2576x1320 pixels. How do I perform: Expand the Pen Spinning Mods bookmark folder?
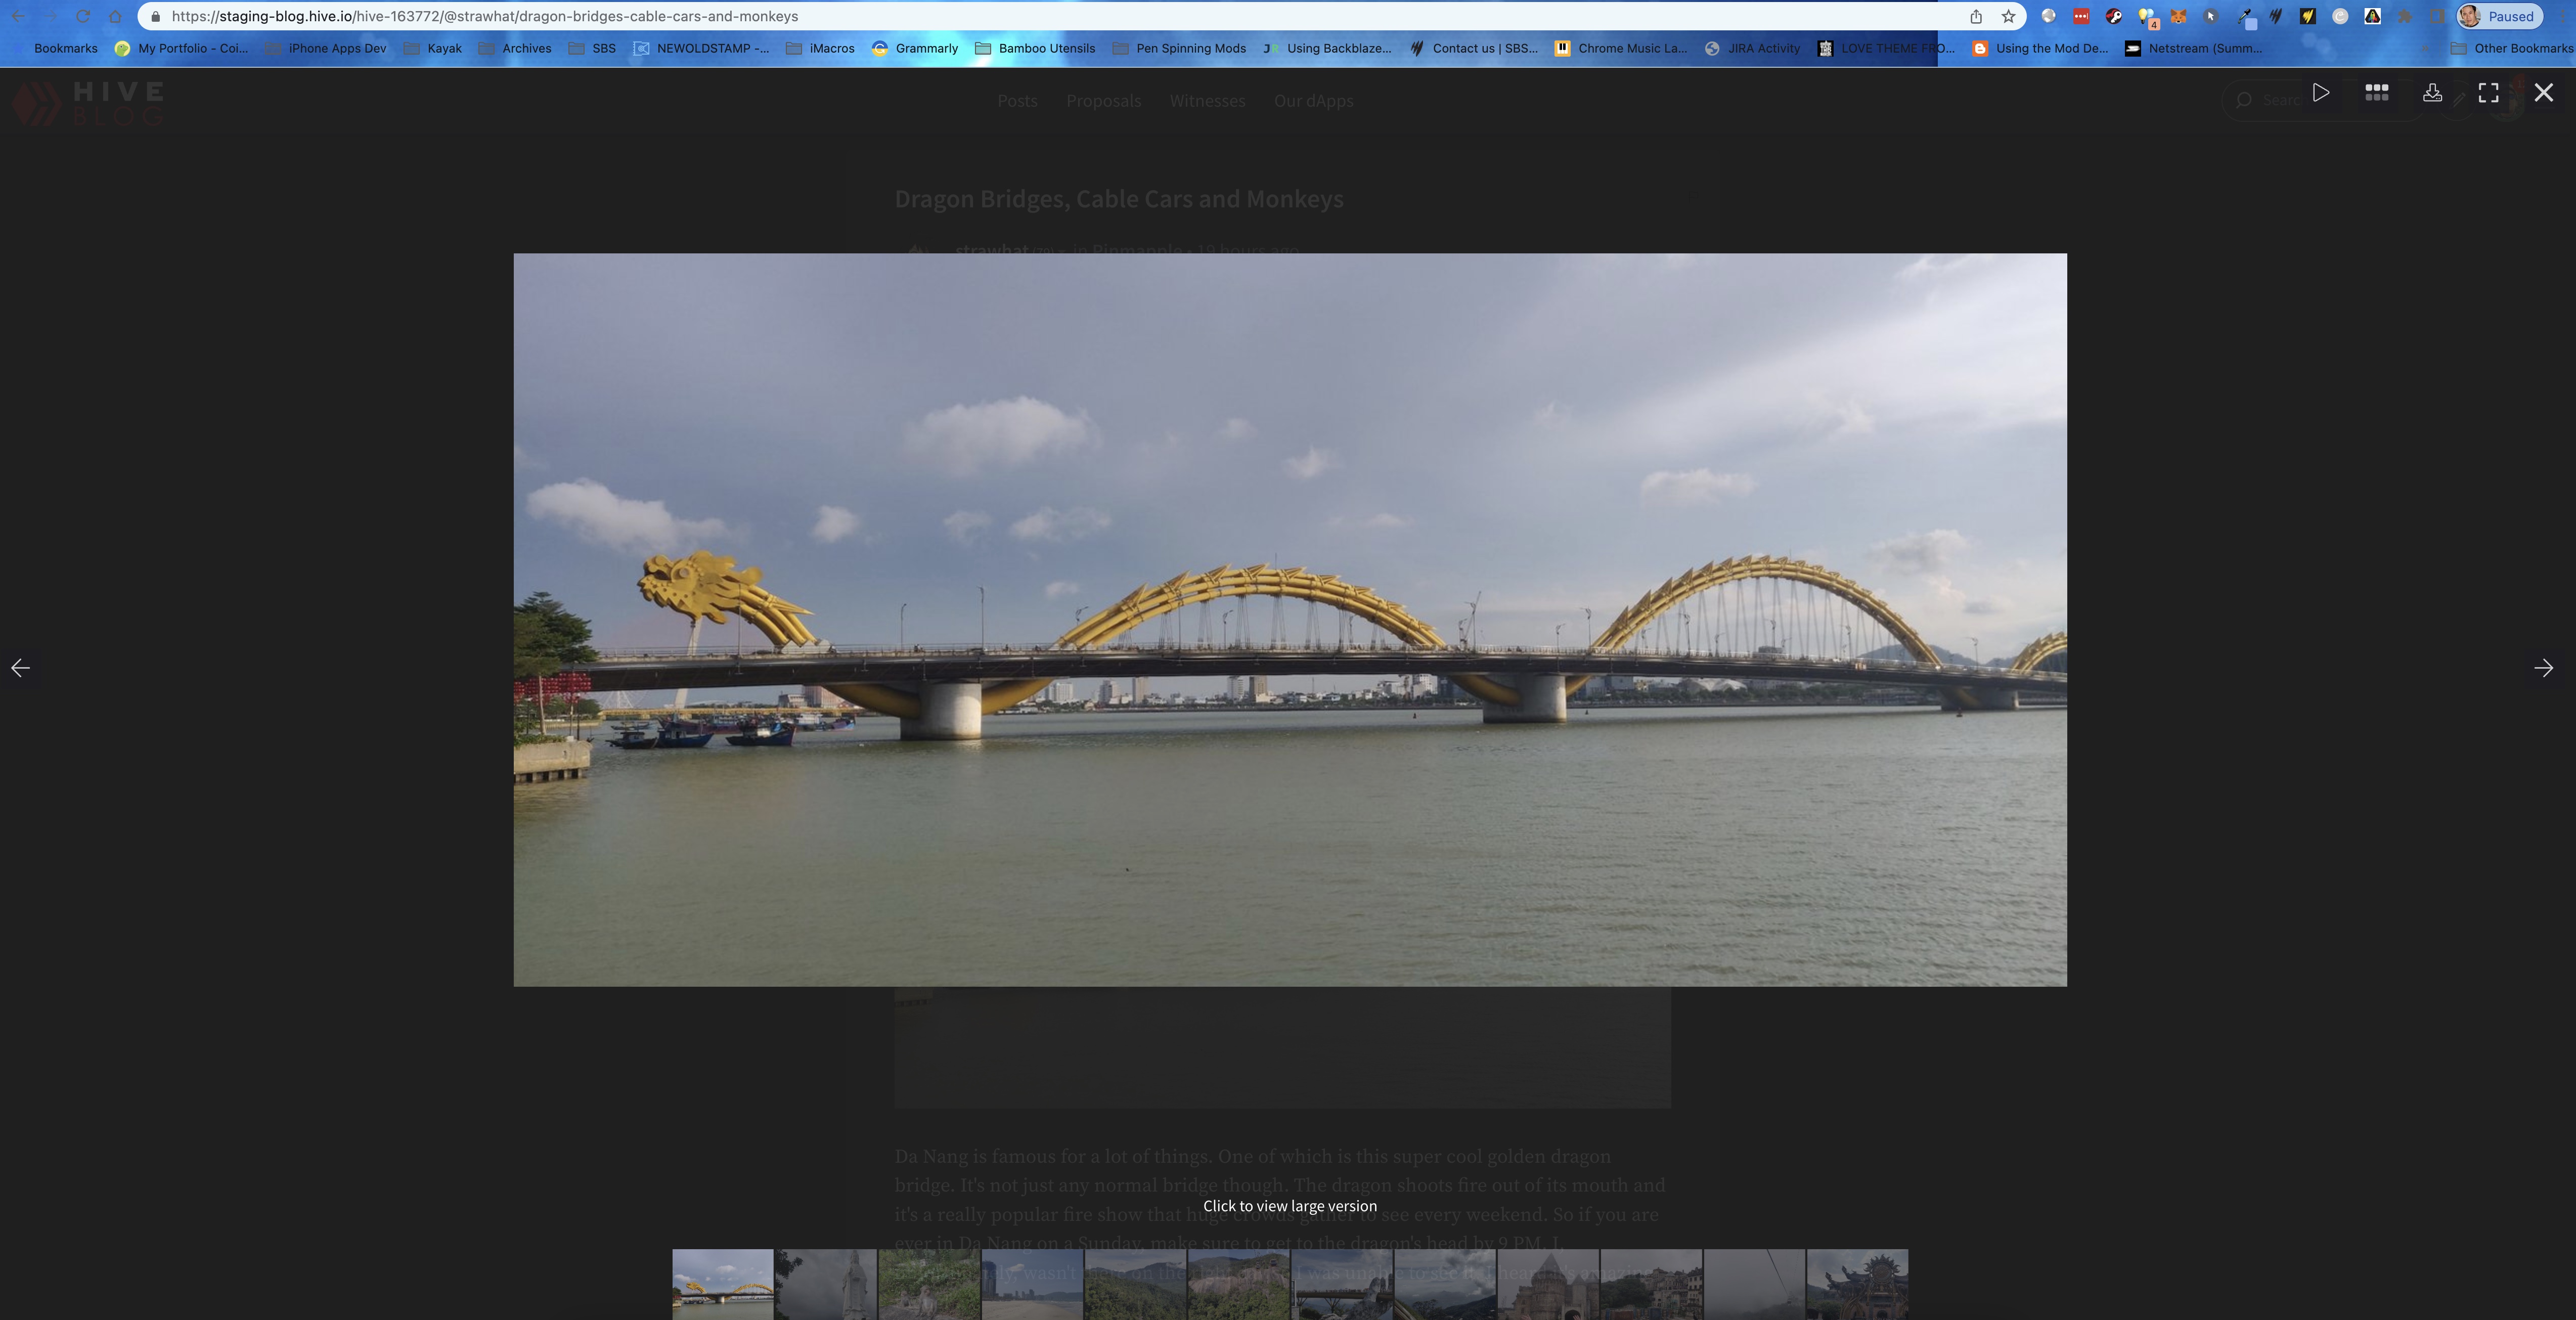click(1179, 48)
